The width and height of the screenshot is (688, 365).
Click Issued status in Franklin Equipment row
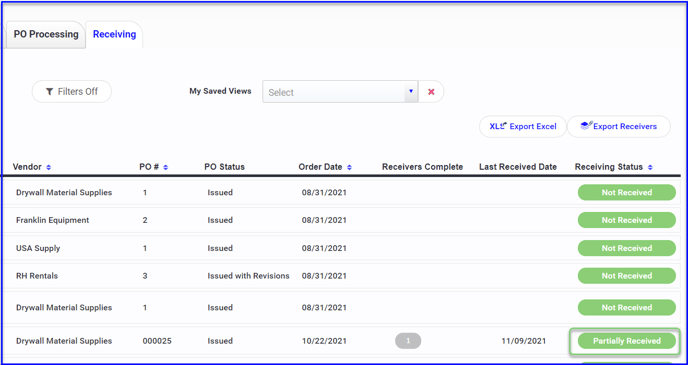pyautogui.click(x=220, y=220)
